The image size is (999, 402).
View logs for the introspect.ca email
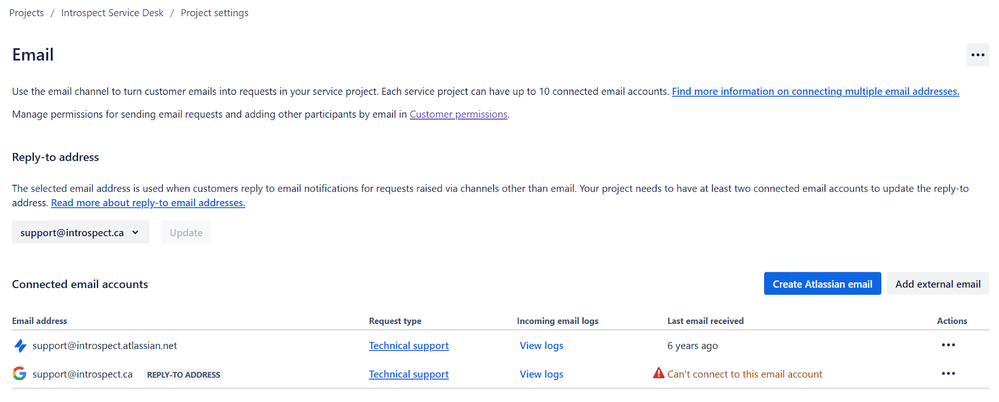click(x=541, y=374)
